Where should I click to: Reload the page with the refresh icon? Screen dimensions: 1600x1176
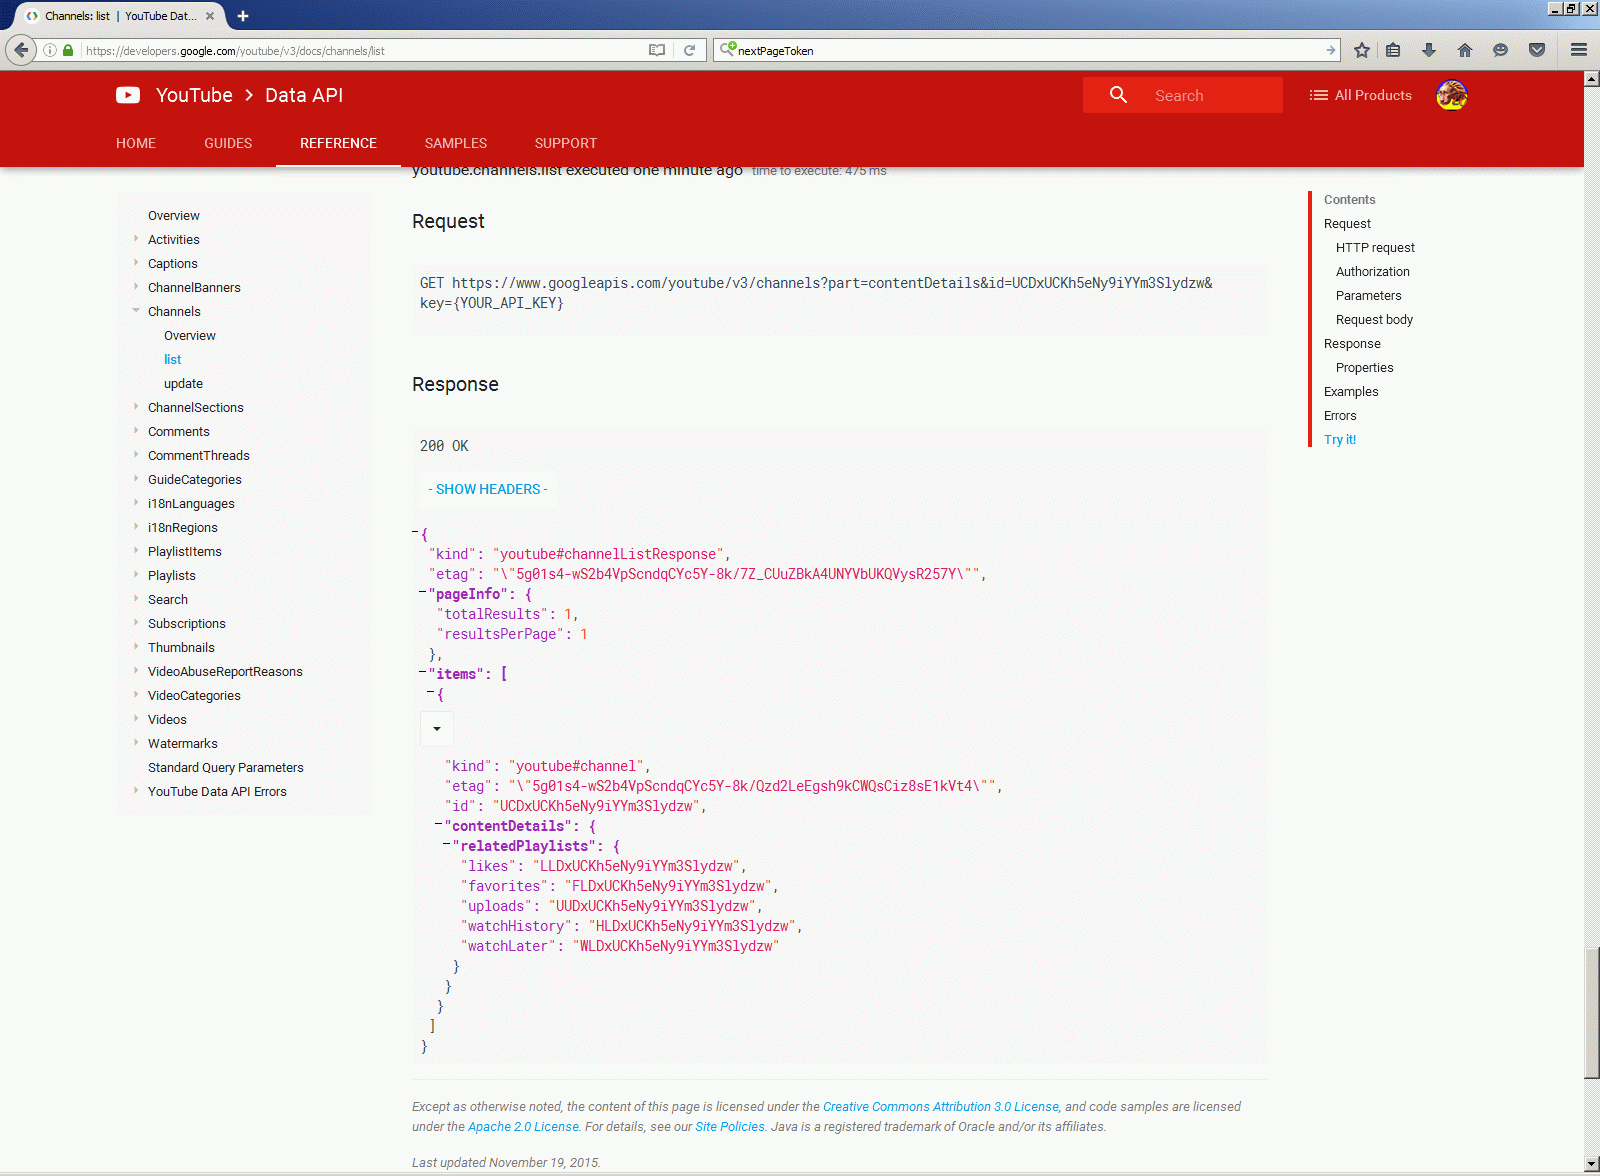click(x=689, y=50)
